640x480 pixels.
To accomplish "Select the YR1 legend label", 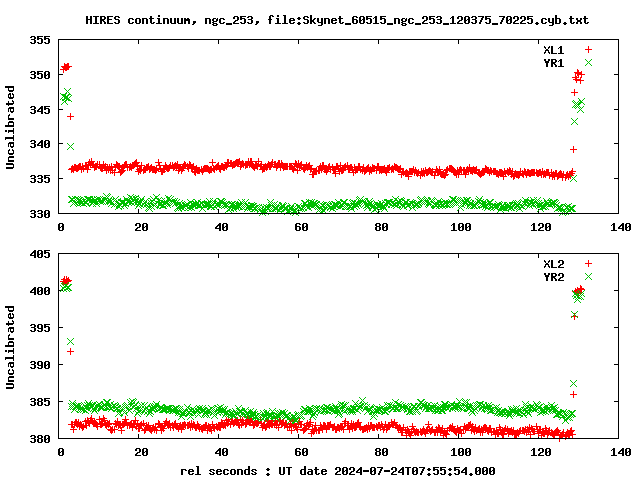I will point(553,63).
